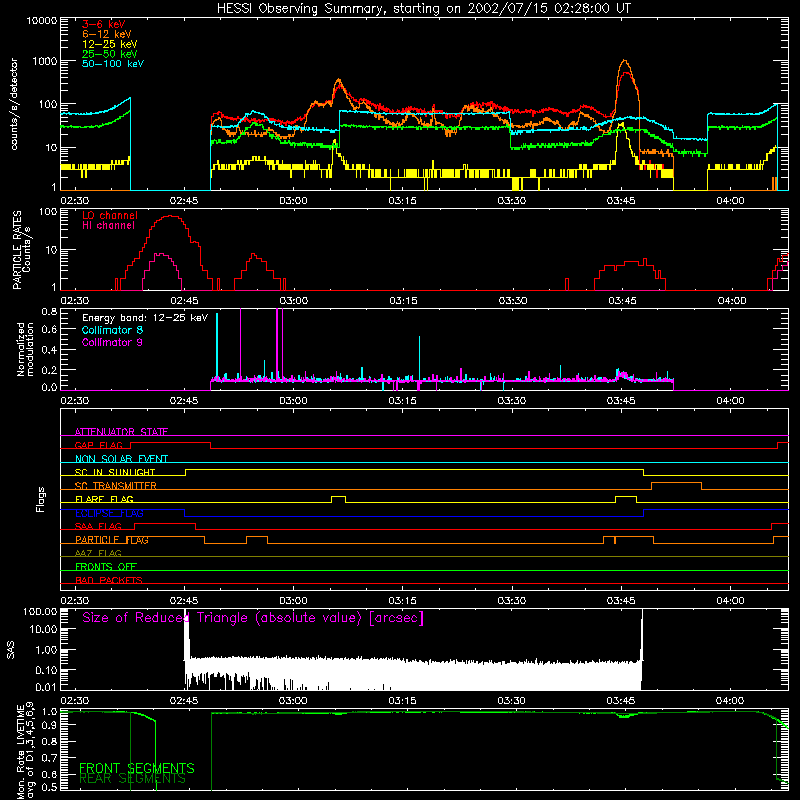Click the "LO channel" legend label
The width and height of the screenshot is (800, 800).
(x=110, y=215)
